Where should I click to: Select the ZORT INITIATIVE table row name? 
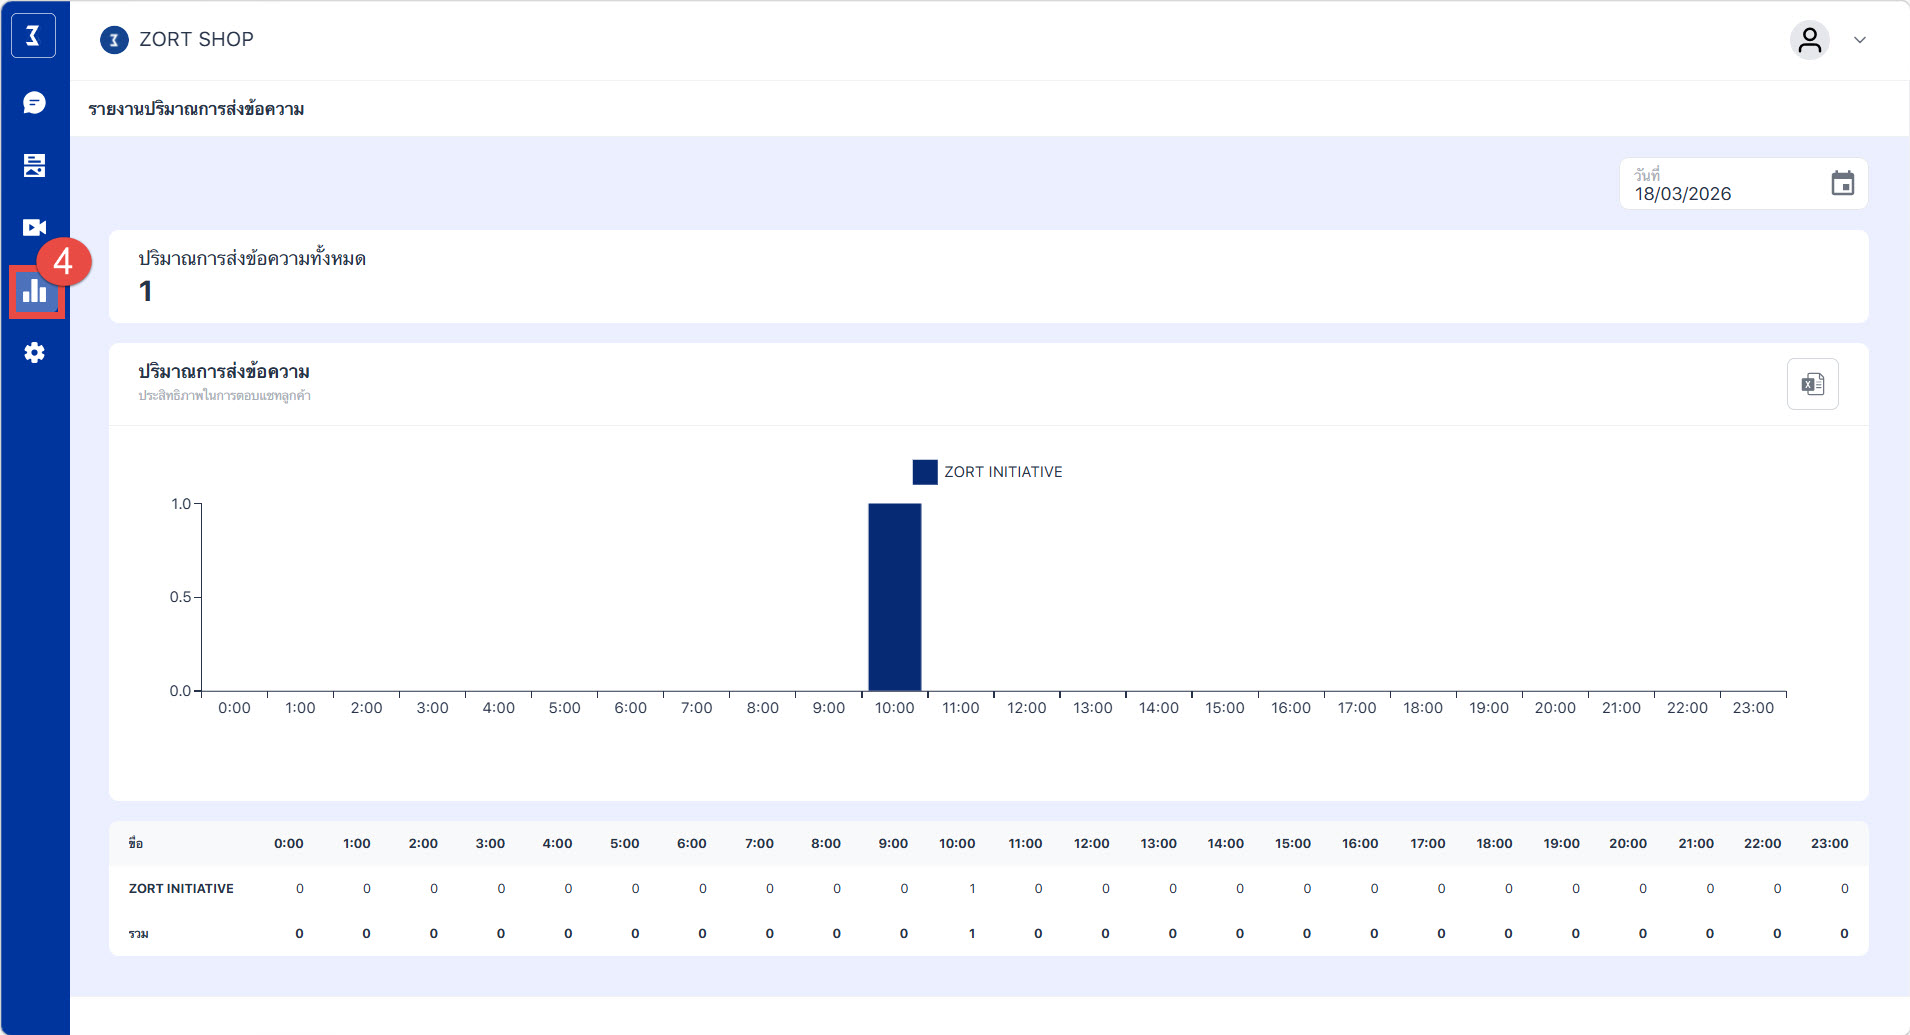coord(181,888)
